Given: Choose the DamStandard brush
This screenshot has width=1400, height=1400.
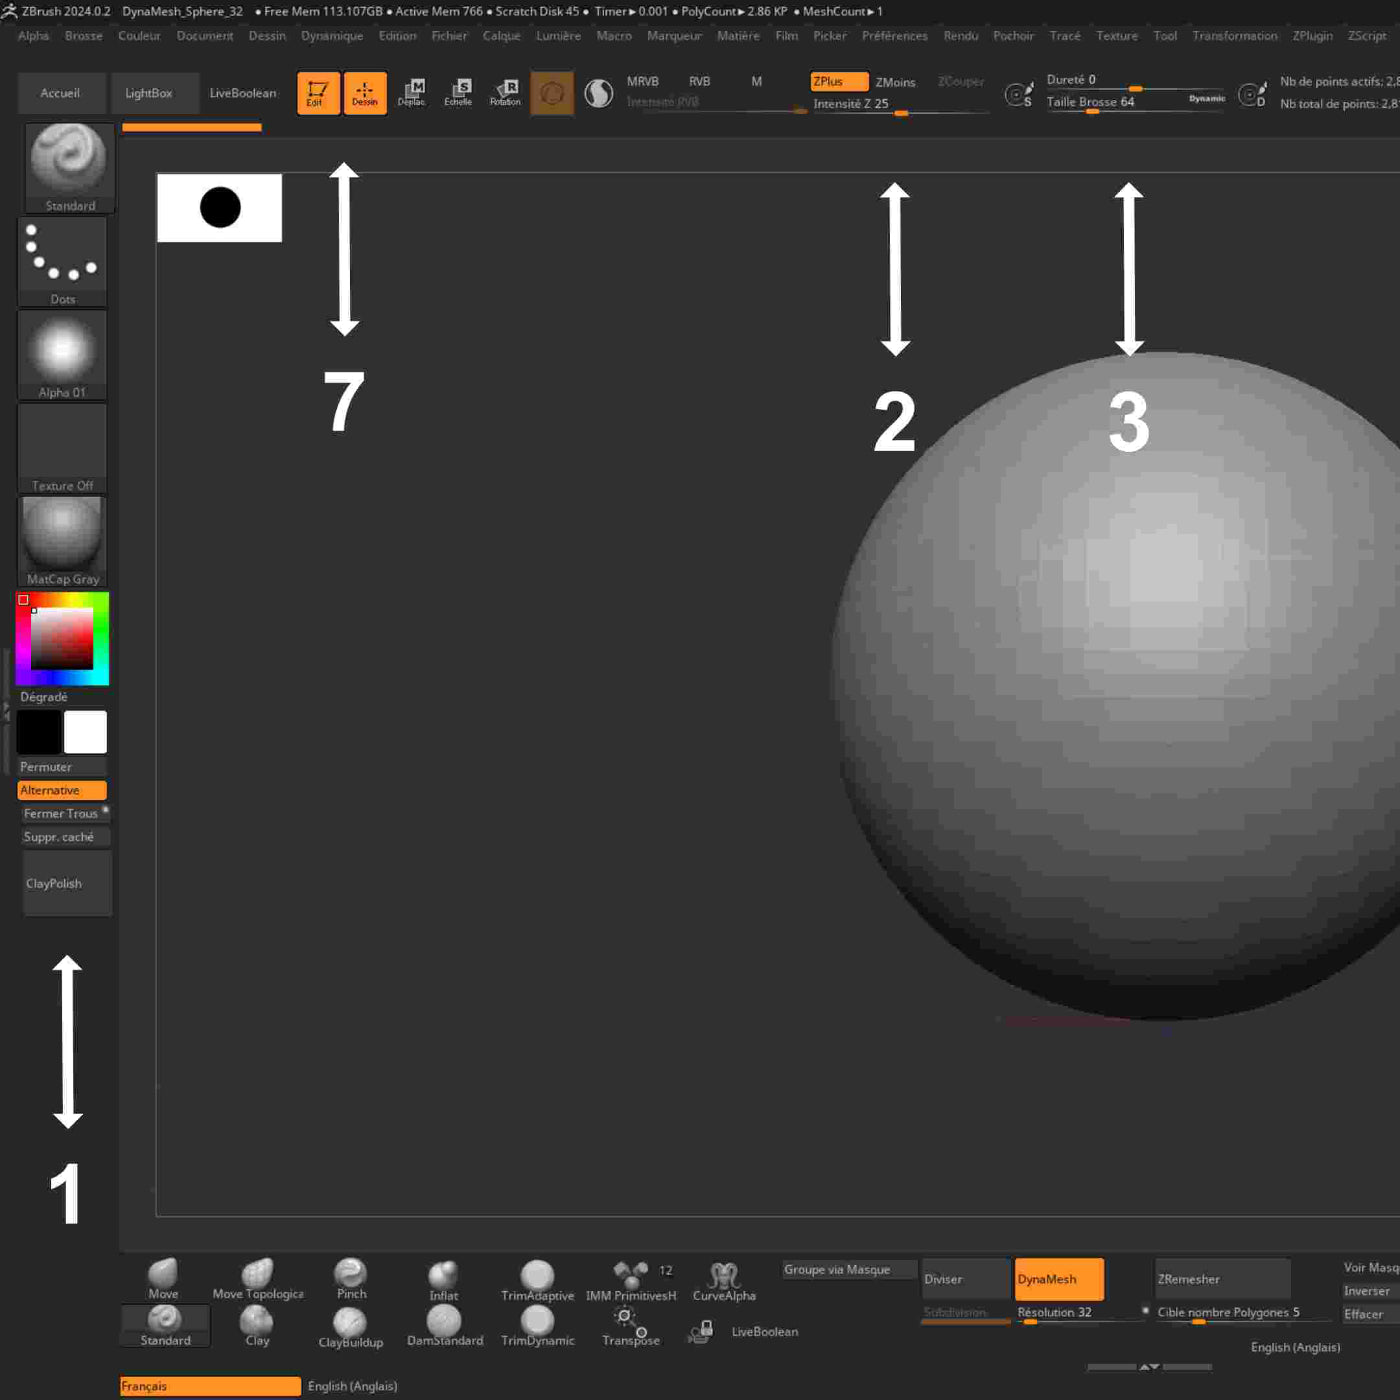Looking at the screenshot, I should (x=444, y=1323).
